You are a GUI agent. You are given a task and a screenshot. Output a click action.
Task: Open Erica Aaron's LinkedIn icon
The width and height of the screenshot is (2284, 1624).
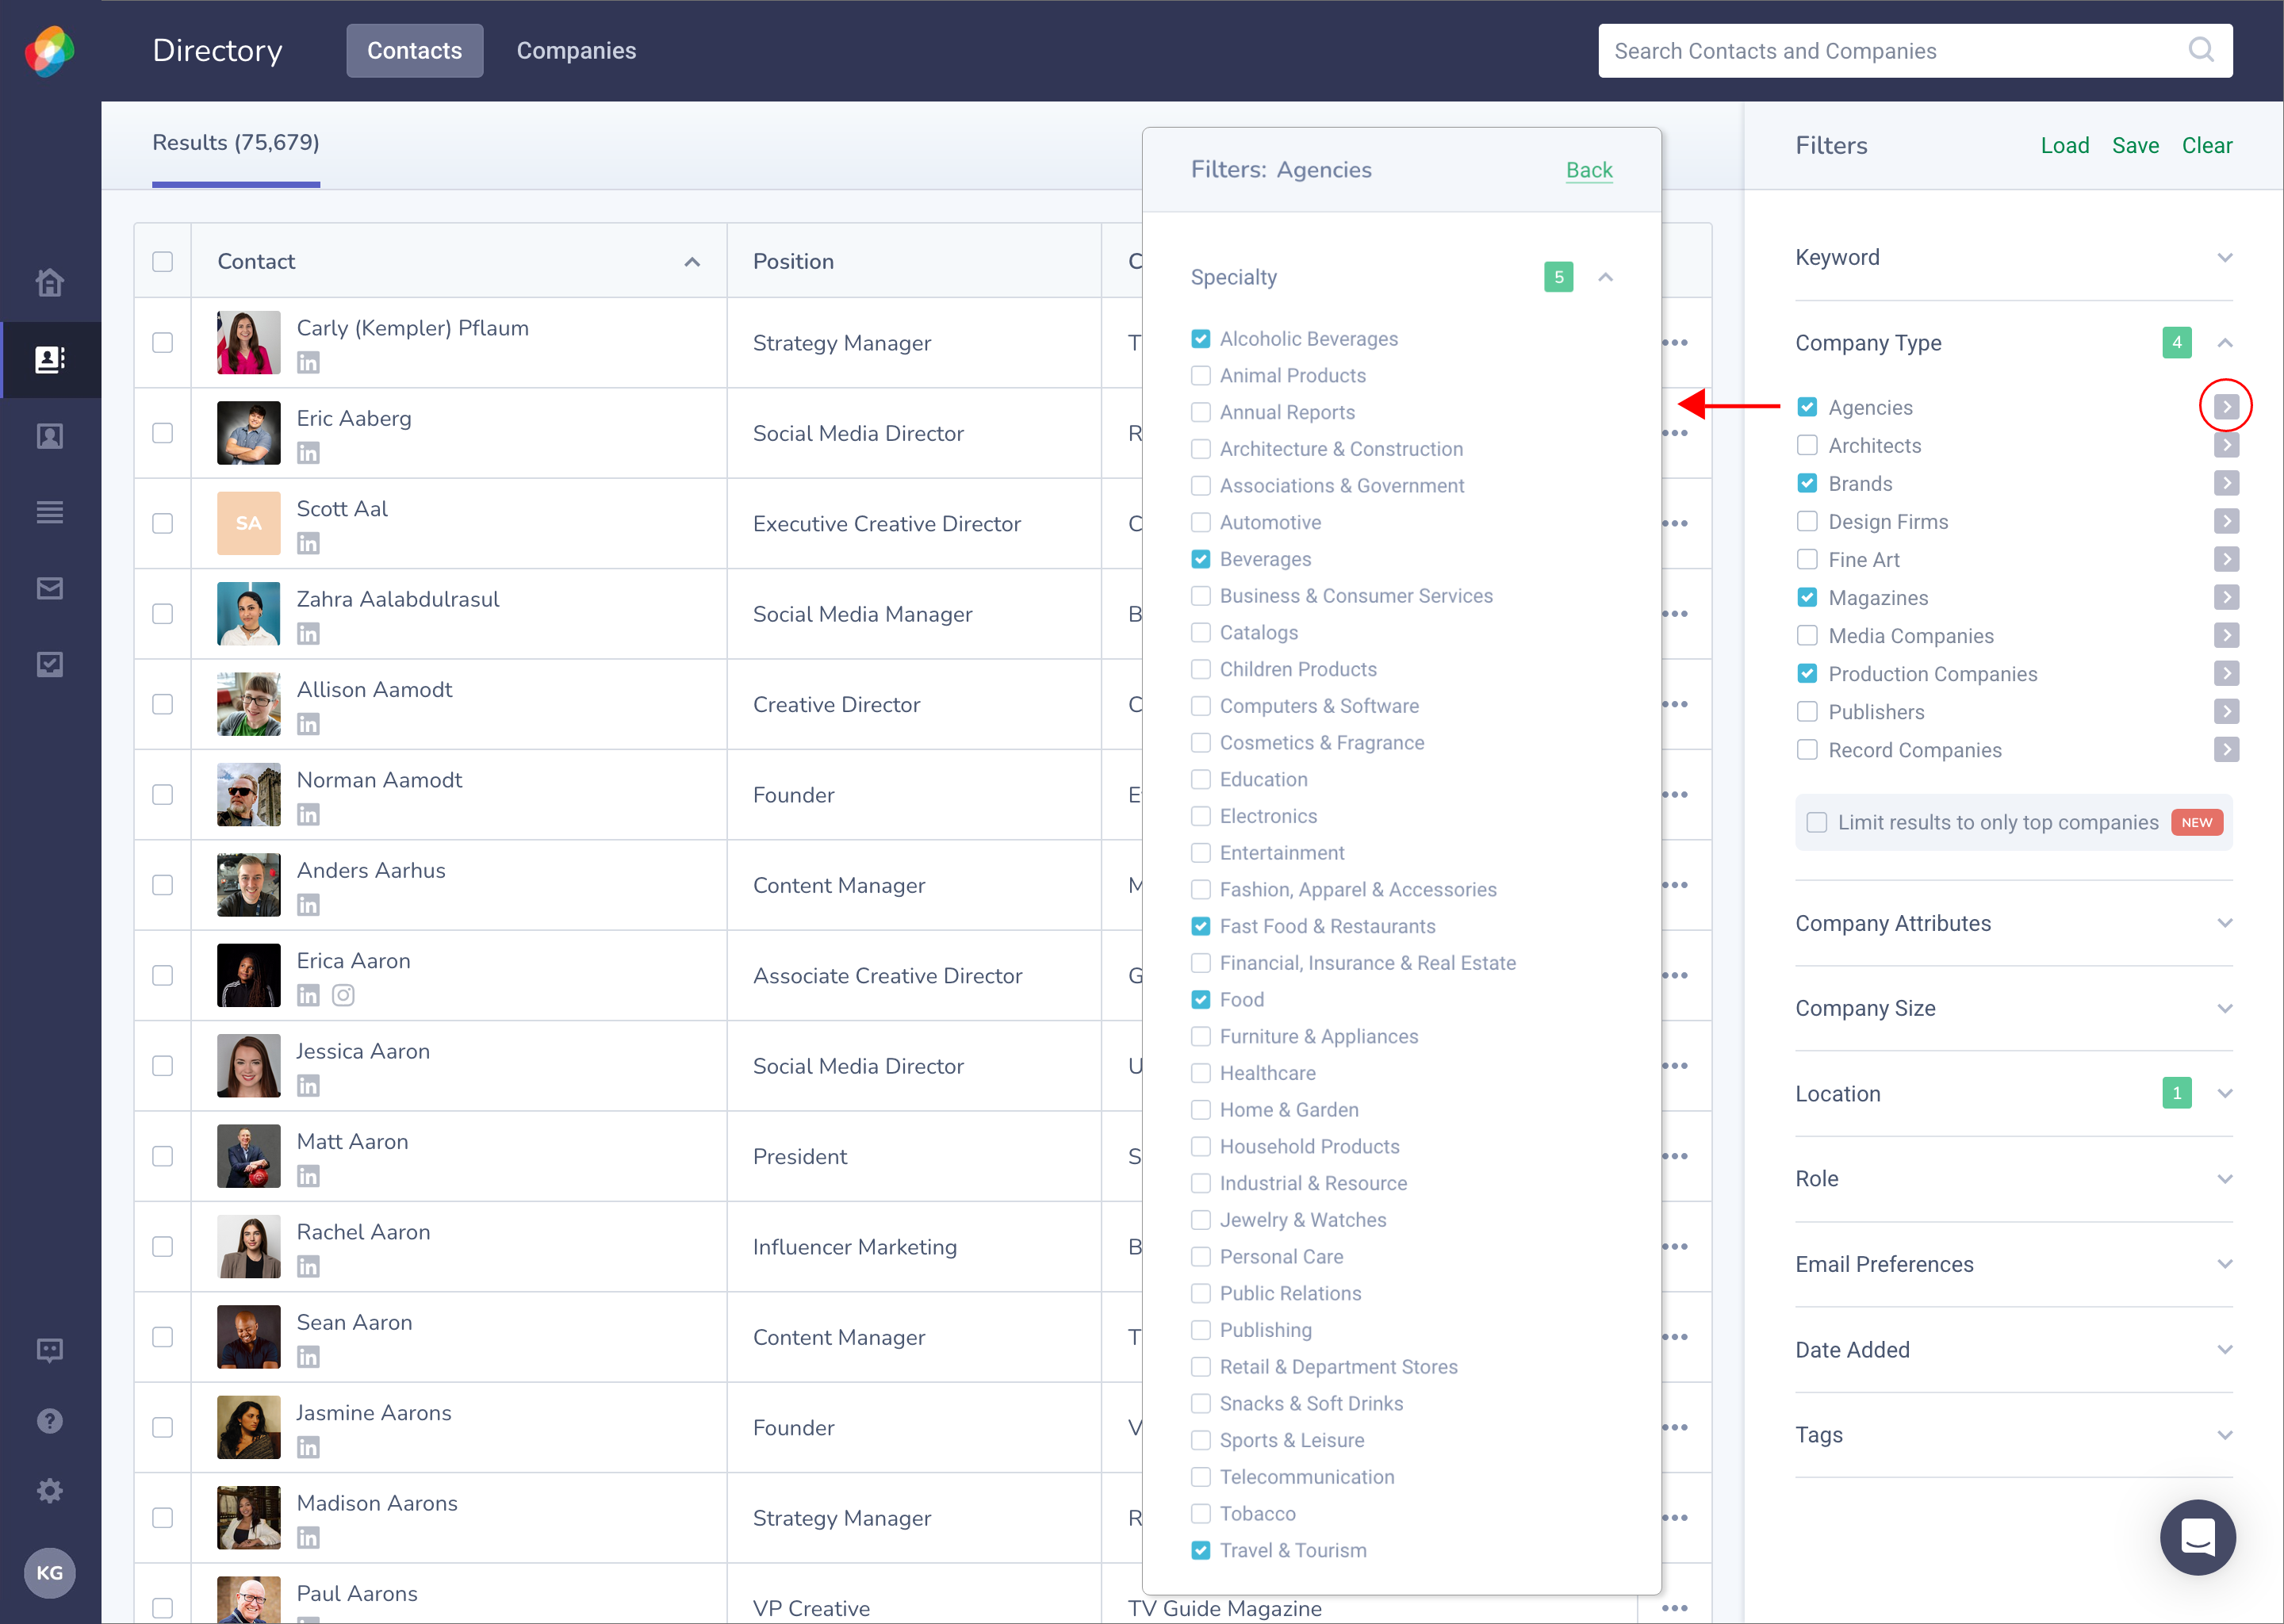point(308,995)
